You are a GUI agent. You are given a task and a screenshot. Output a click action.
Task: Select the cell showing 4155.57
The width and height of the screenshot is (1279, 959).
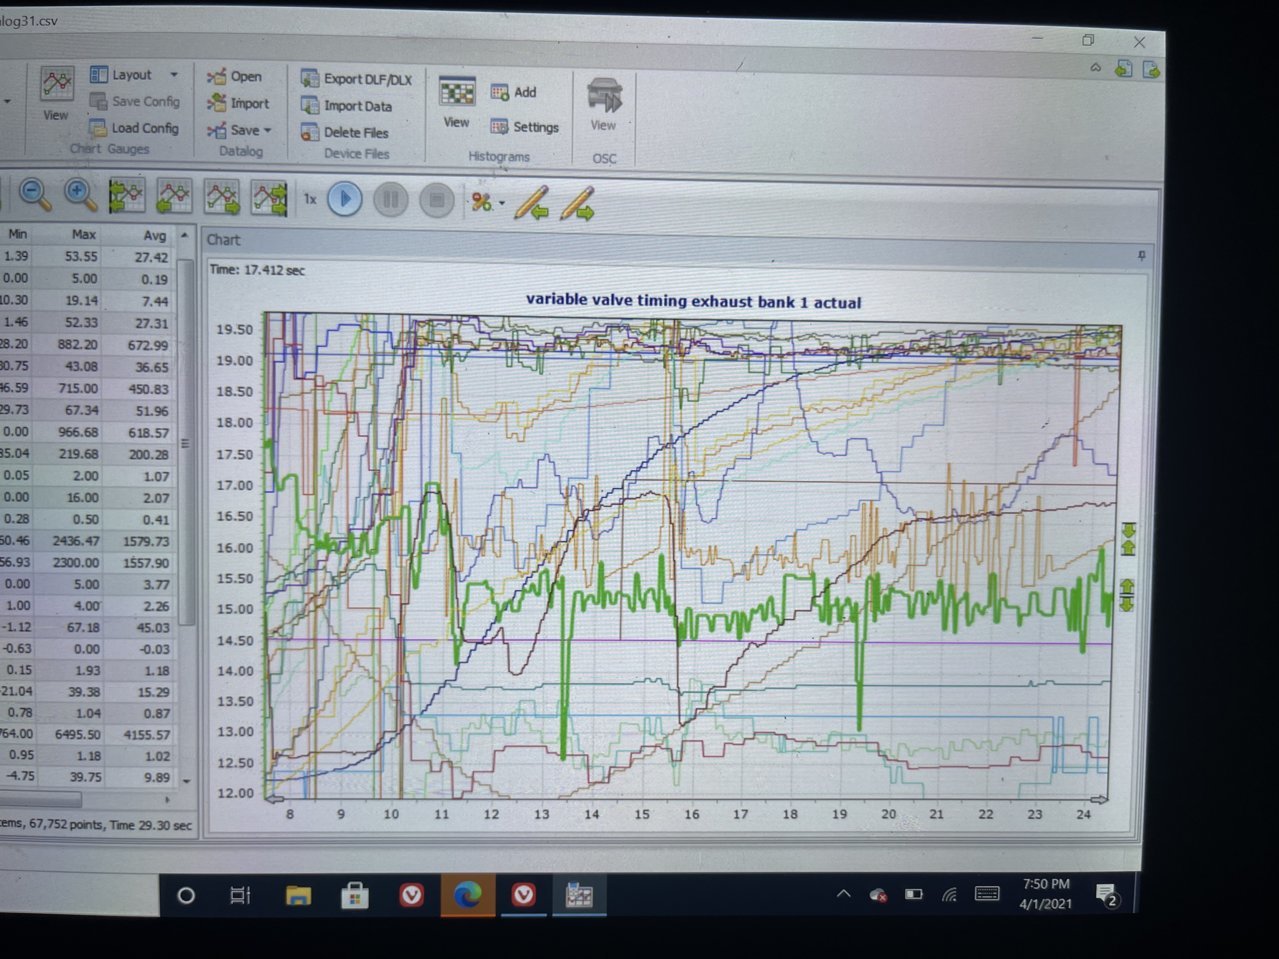coord(146,734)
